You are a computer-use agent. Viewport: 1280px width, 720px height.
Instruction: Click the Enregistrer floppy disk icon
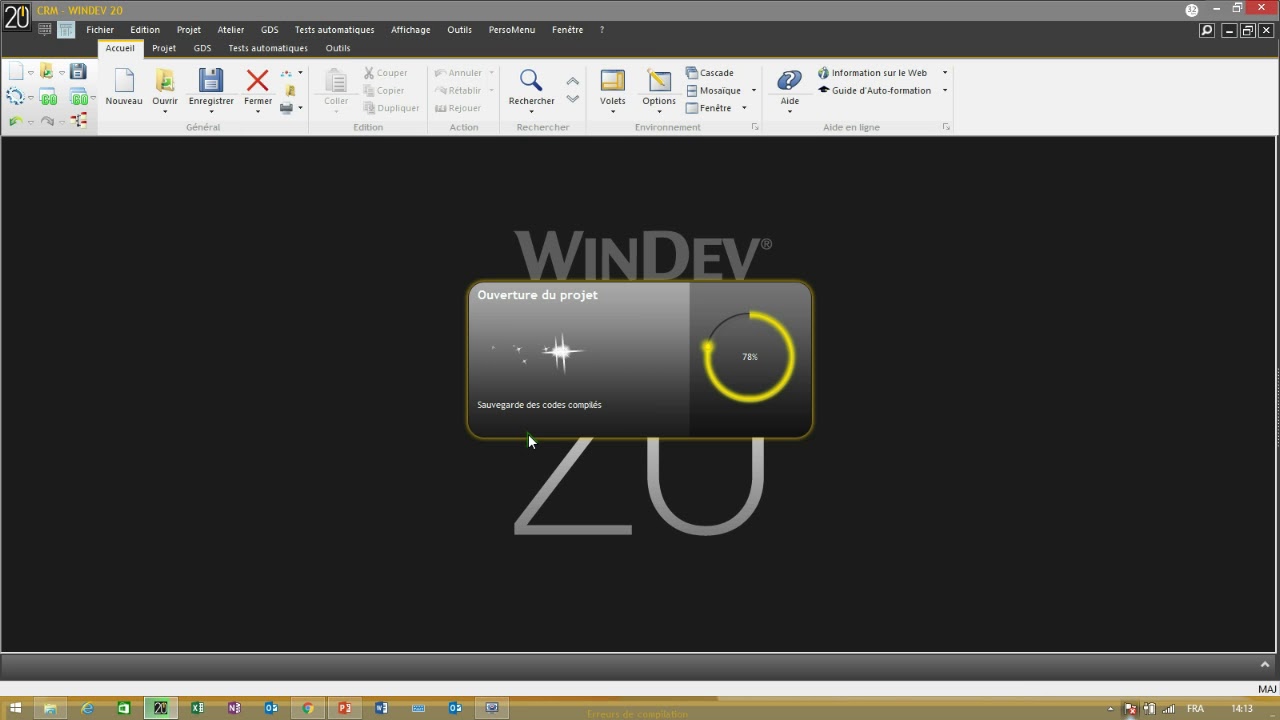tap(210, 81)
